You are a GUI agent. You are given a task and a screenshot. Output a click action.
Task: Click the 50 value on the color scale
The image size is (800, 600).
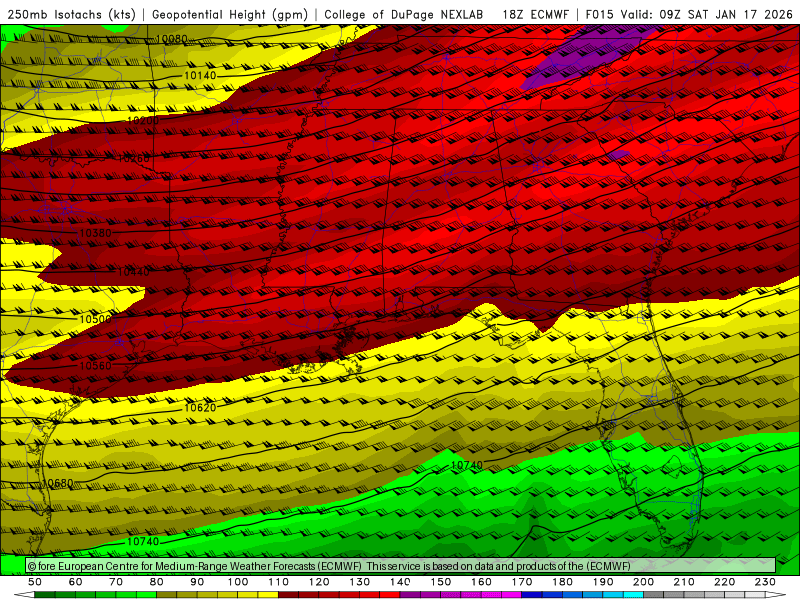click(x=35, y=582)
